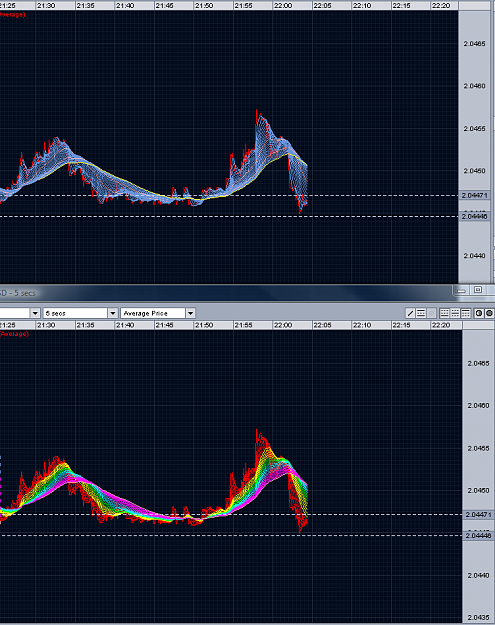Click the greyed-out delete drawing icon

[x=432, y=313]
